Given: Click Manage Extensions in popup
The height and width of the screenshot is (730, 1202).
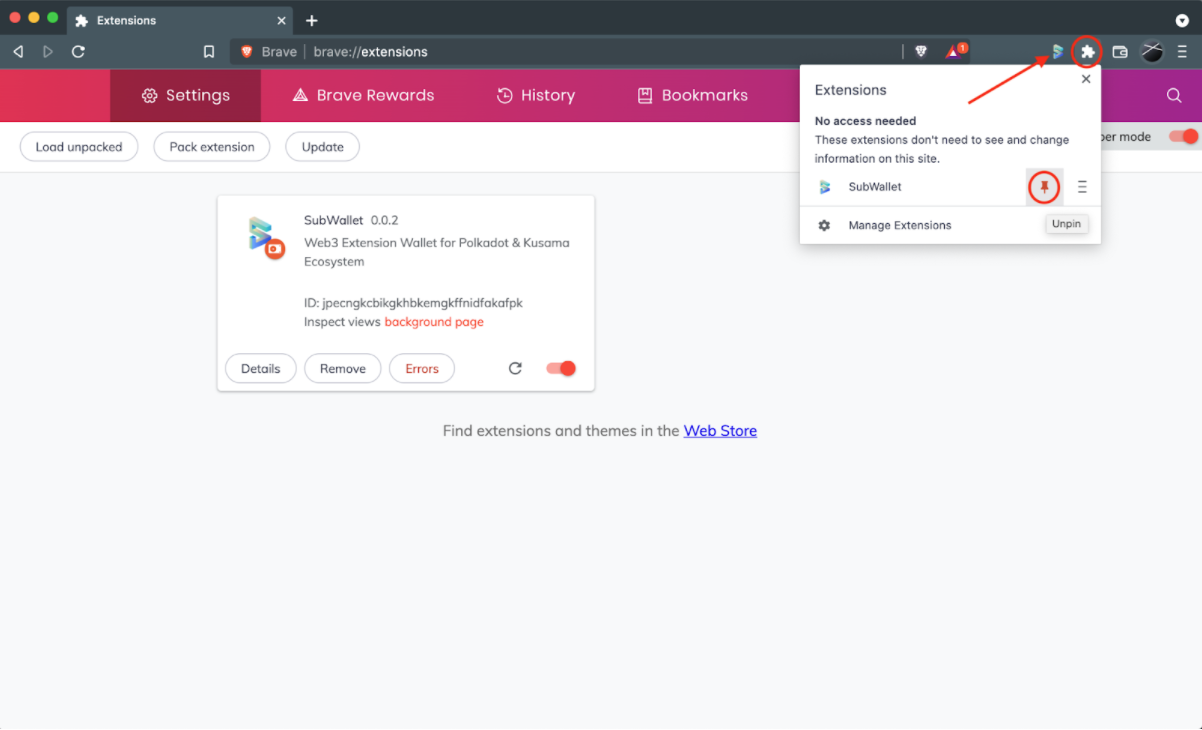Looking at the screenshot, I should (x=900, y=225).
